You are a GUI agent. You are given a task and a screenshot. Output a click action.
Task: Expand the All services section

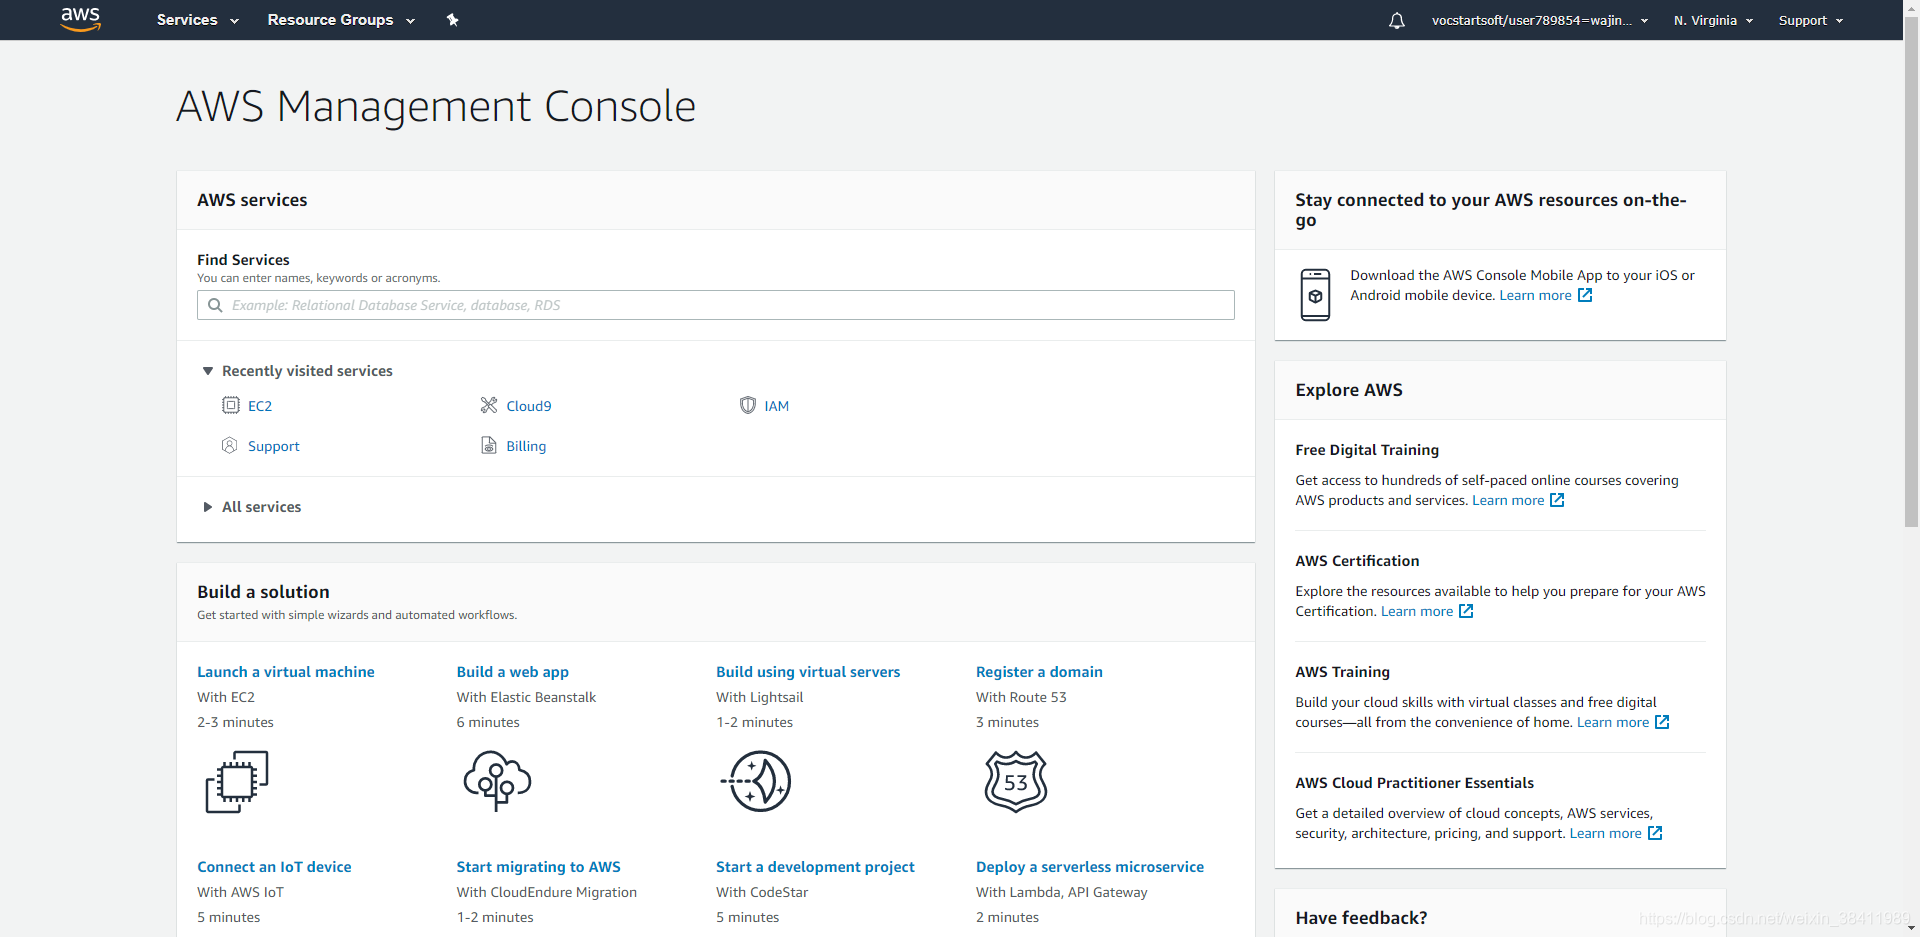click(x=252, y=507)
